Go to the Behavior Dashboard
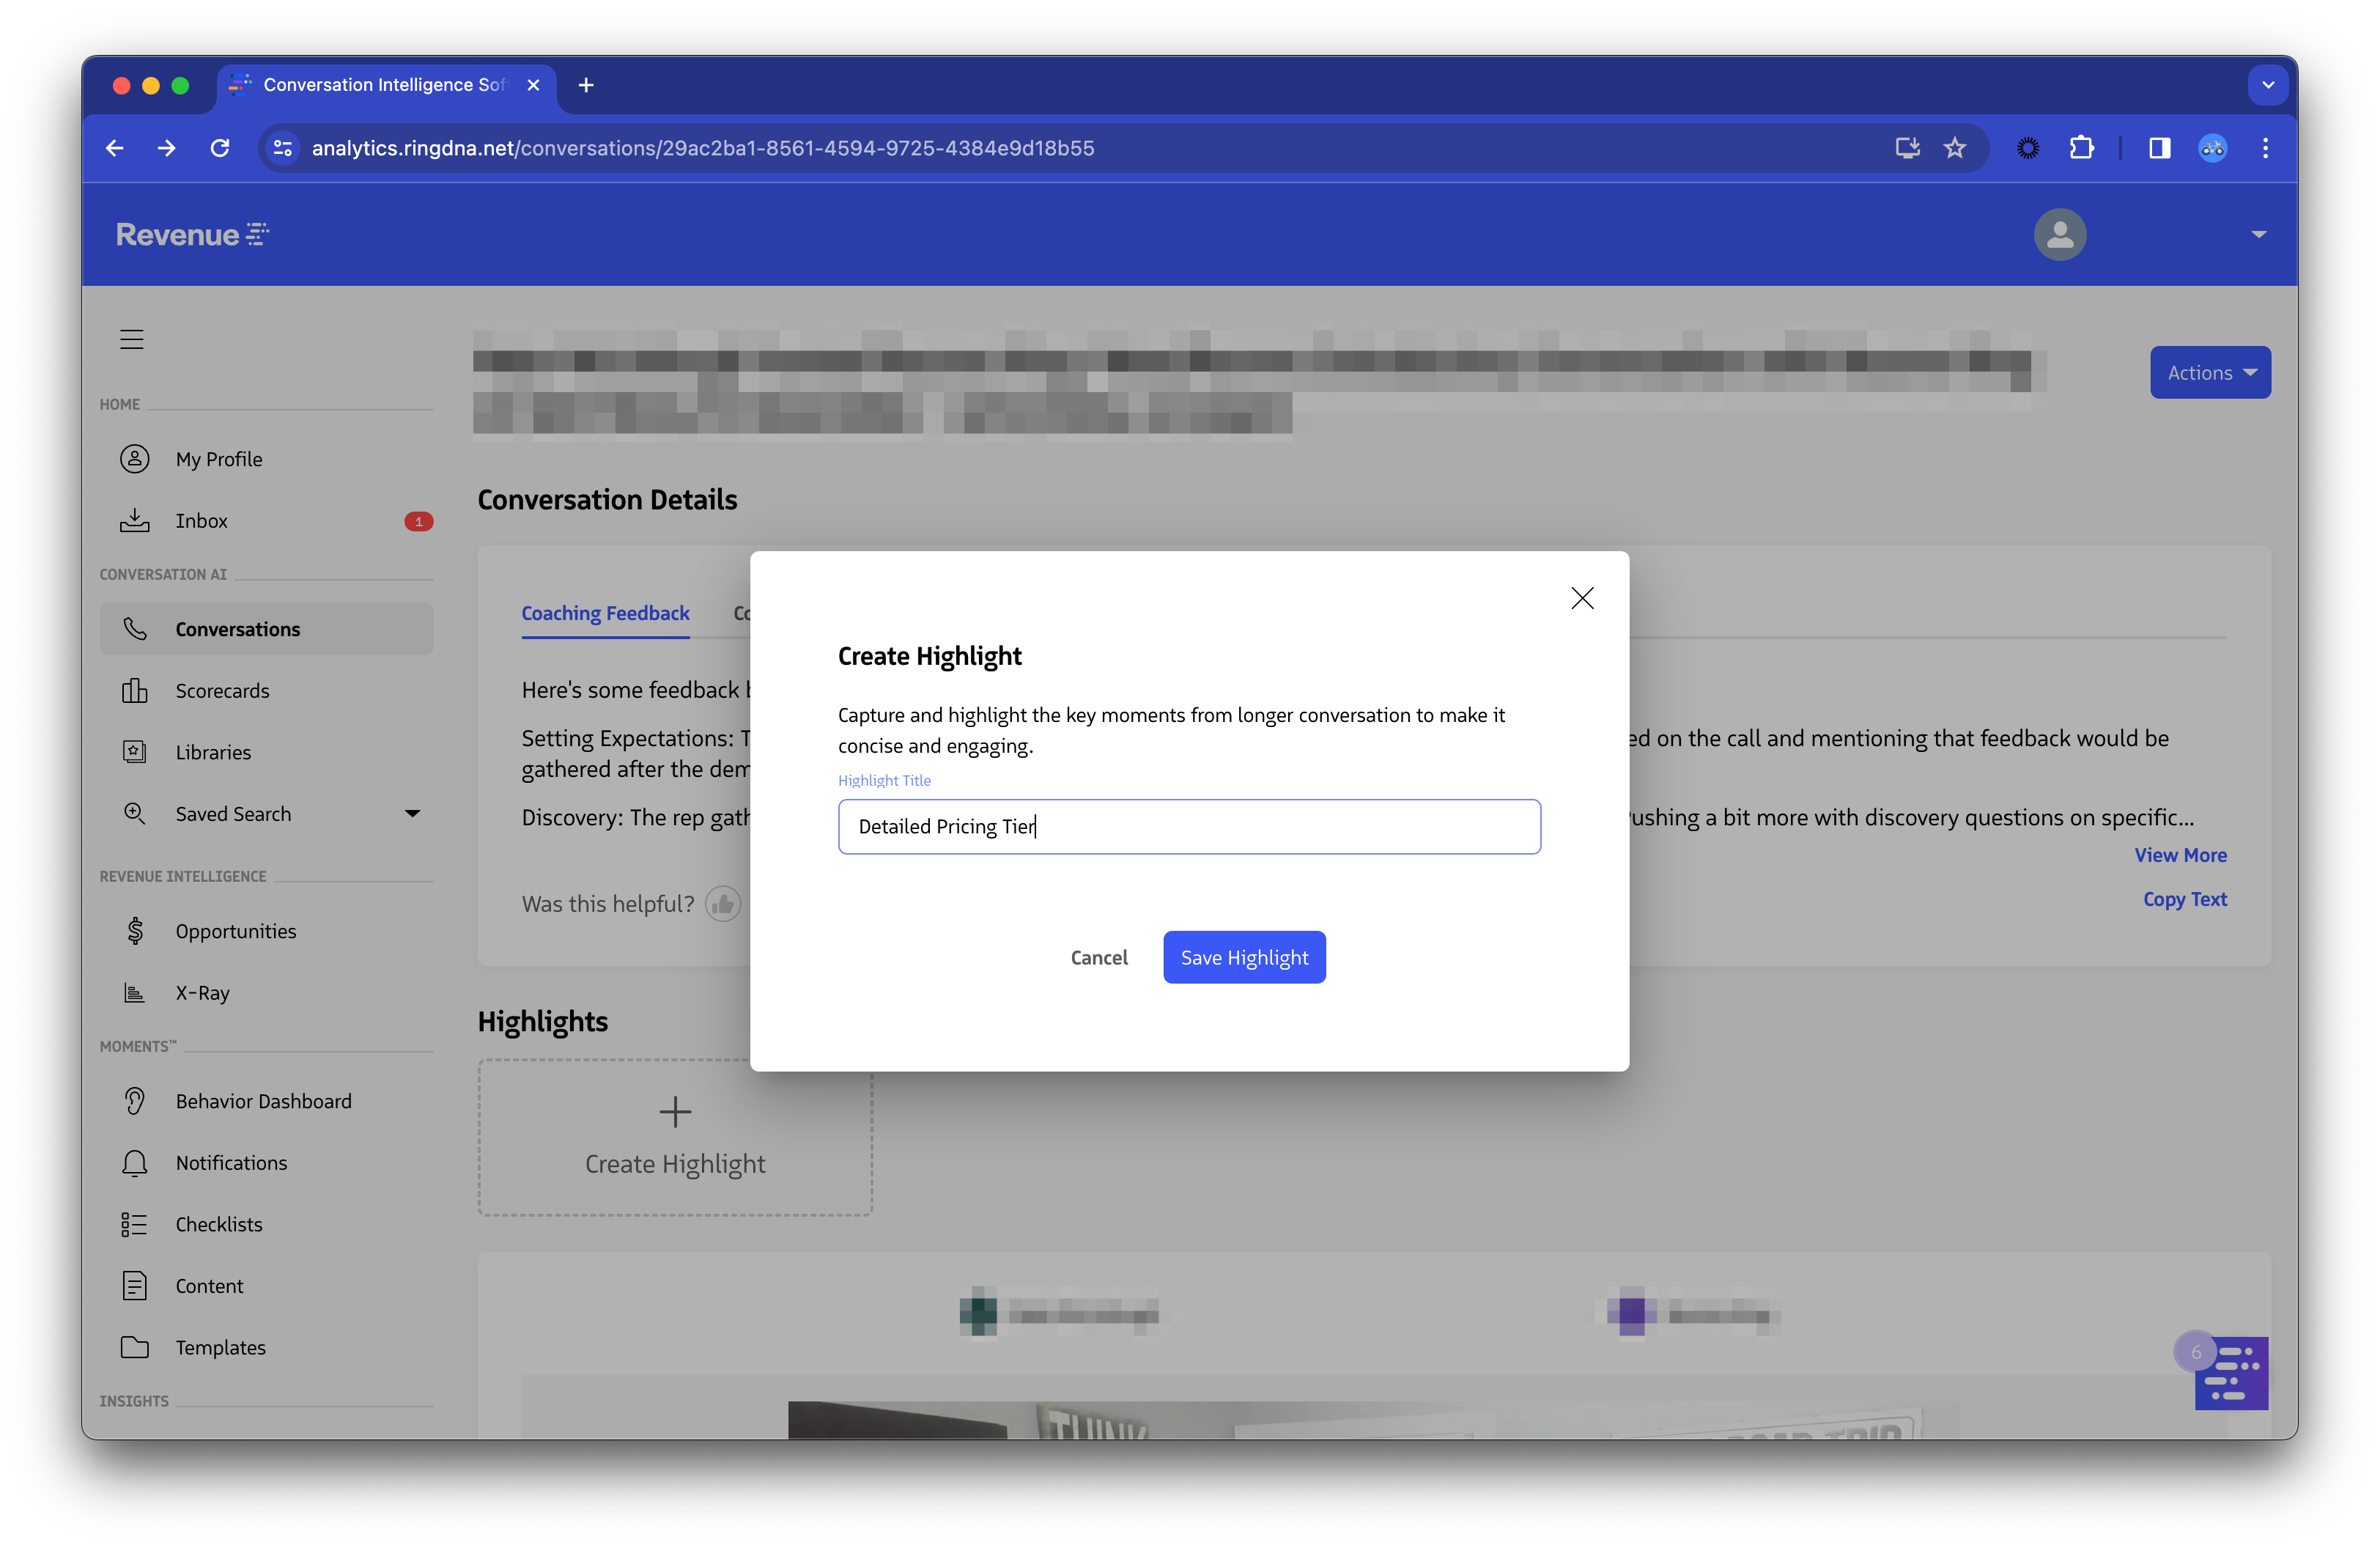The height and width of the screenshot is (1548, 2380). 262,1100
